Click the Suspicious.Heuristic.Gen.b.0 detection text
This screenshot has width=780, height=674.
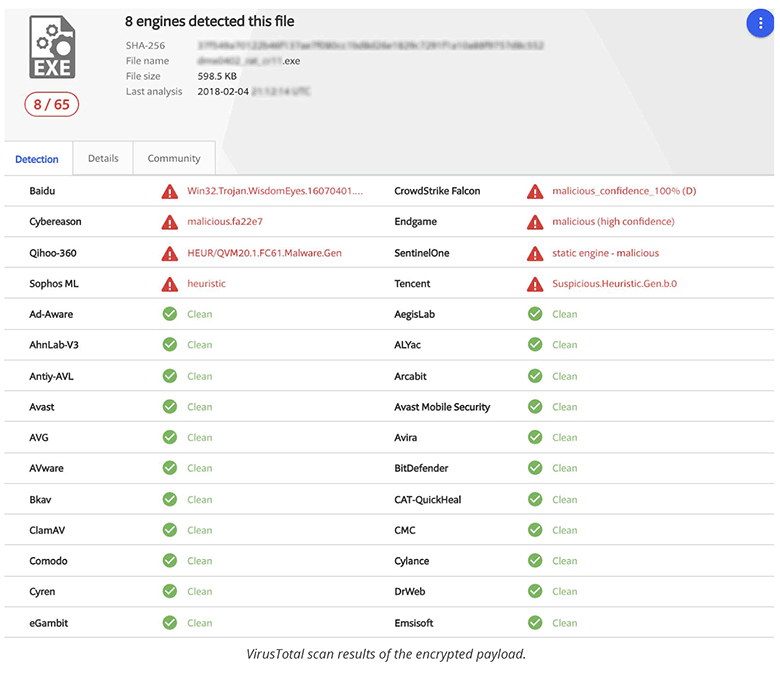614,284
